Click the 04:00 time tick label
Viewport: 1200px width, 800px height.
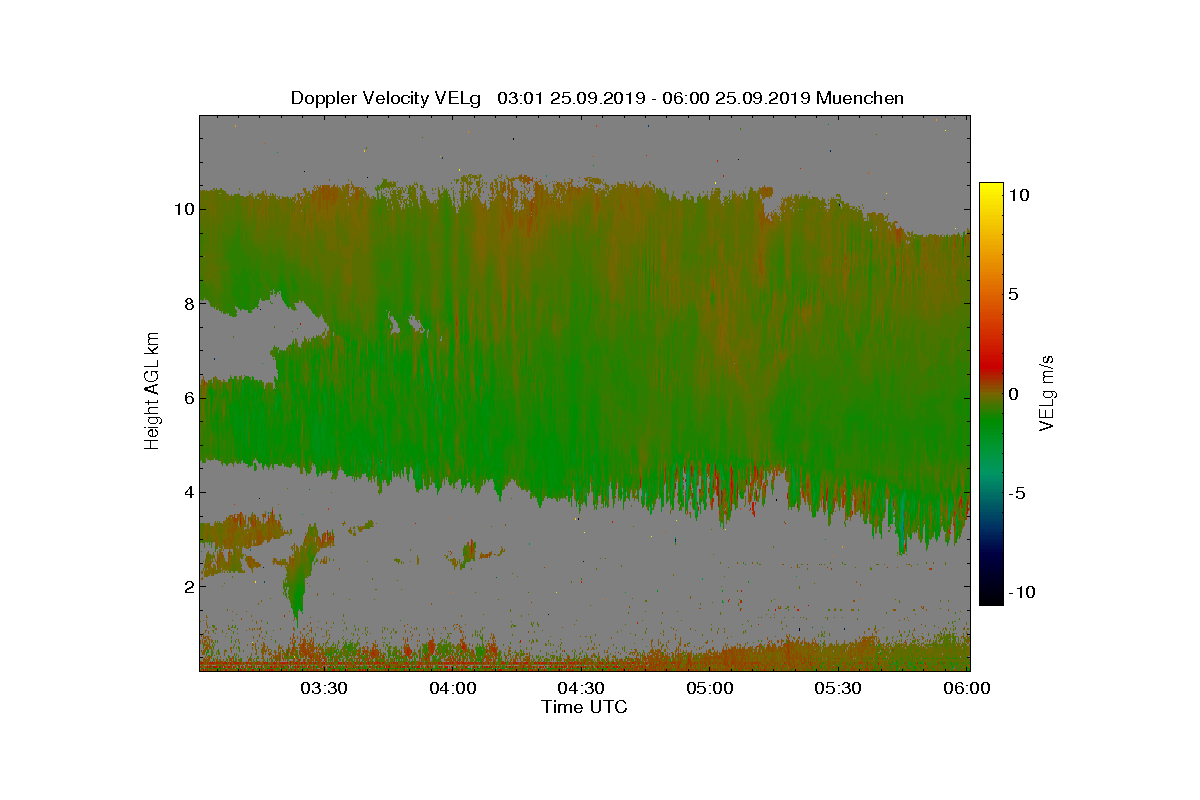pyautogui.click(x=453, y=688)
